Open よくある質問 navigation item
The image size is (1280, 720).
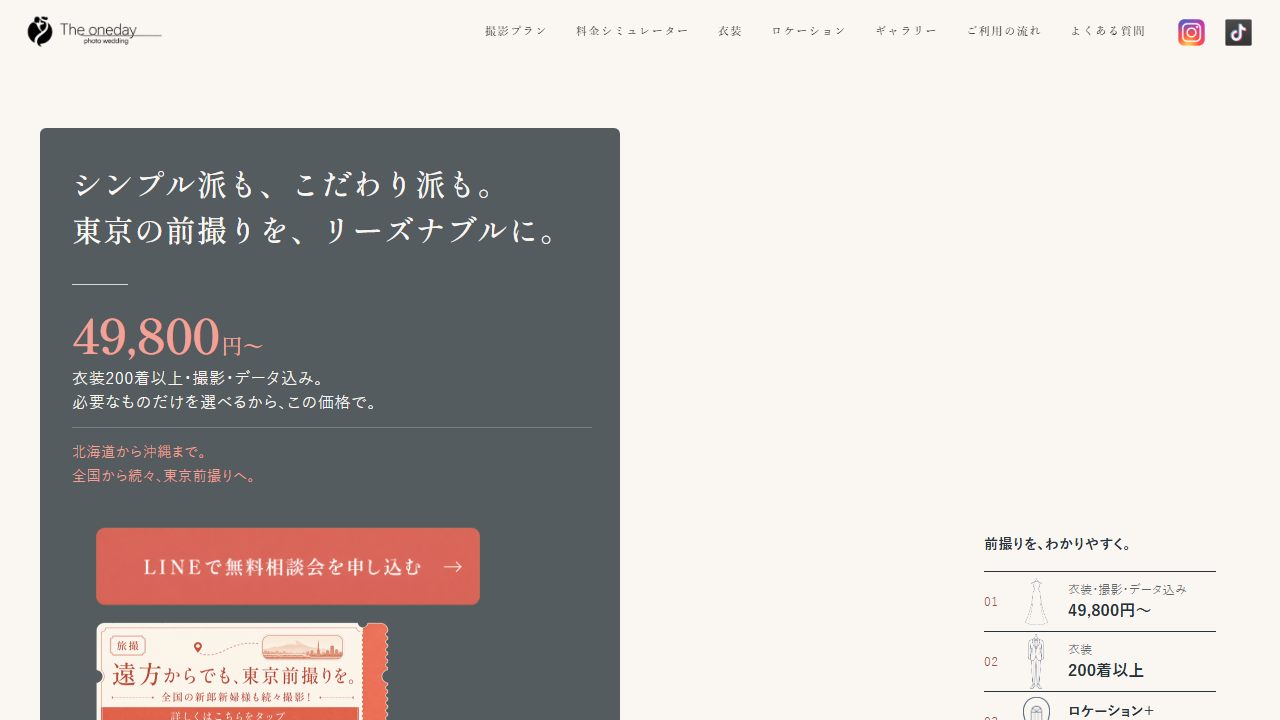(1108, 31)
